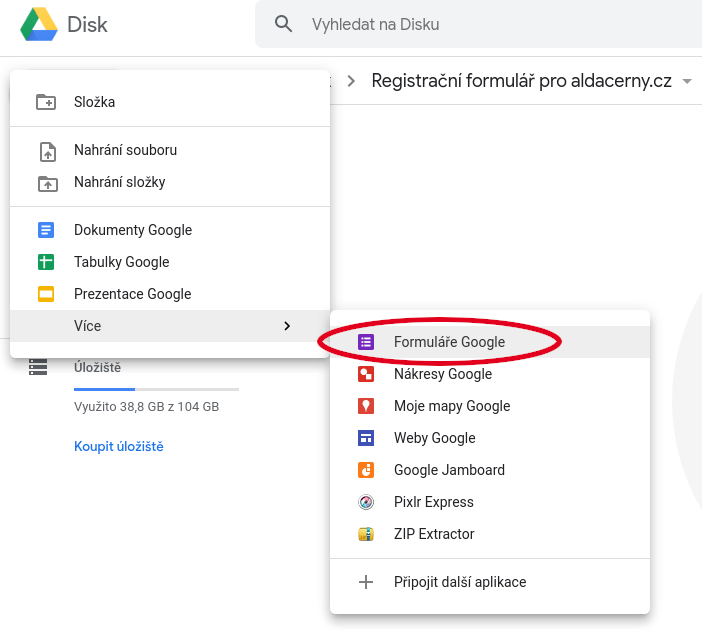Image resolution: width=702 pixels, height=637 pixels.
Task: Select Moje mapy Google entry
Action: click(490, 406)
